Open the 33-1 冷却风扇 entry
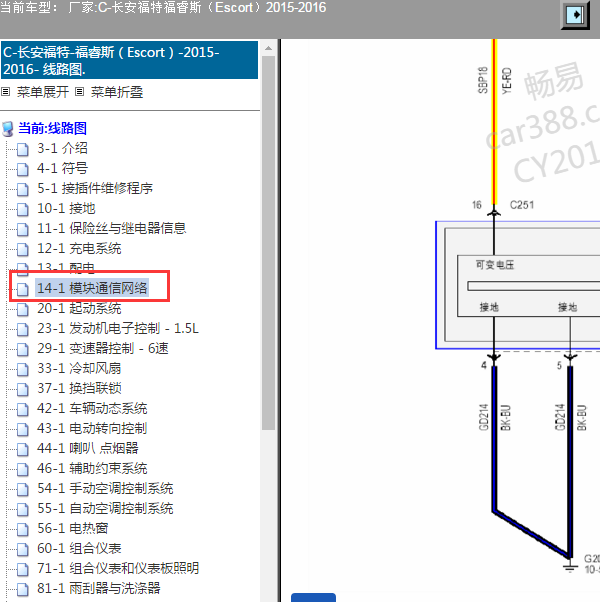600x602 pixels. (x=79, y=368)
